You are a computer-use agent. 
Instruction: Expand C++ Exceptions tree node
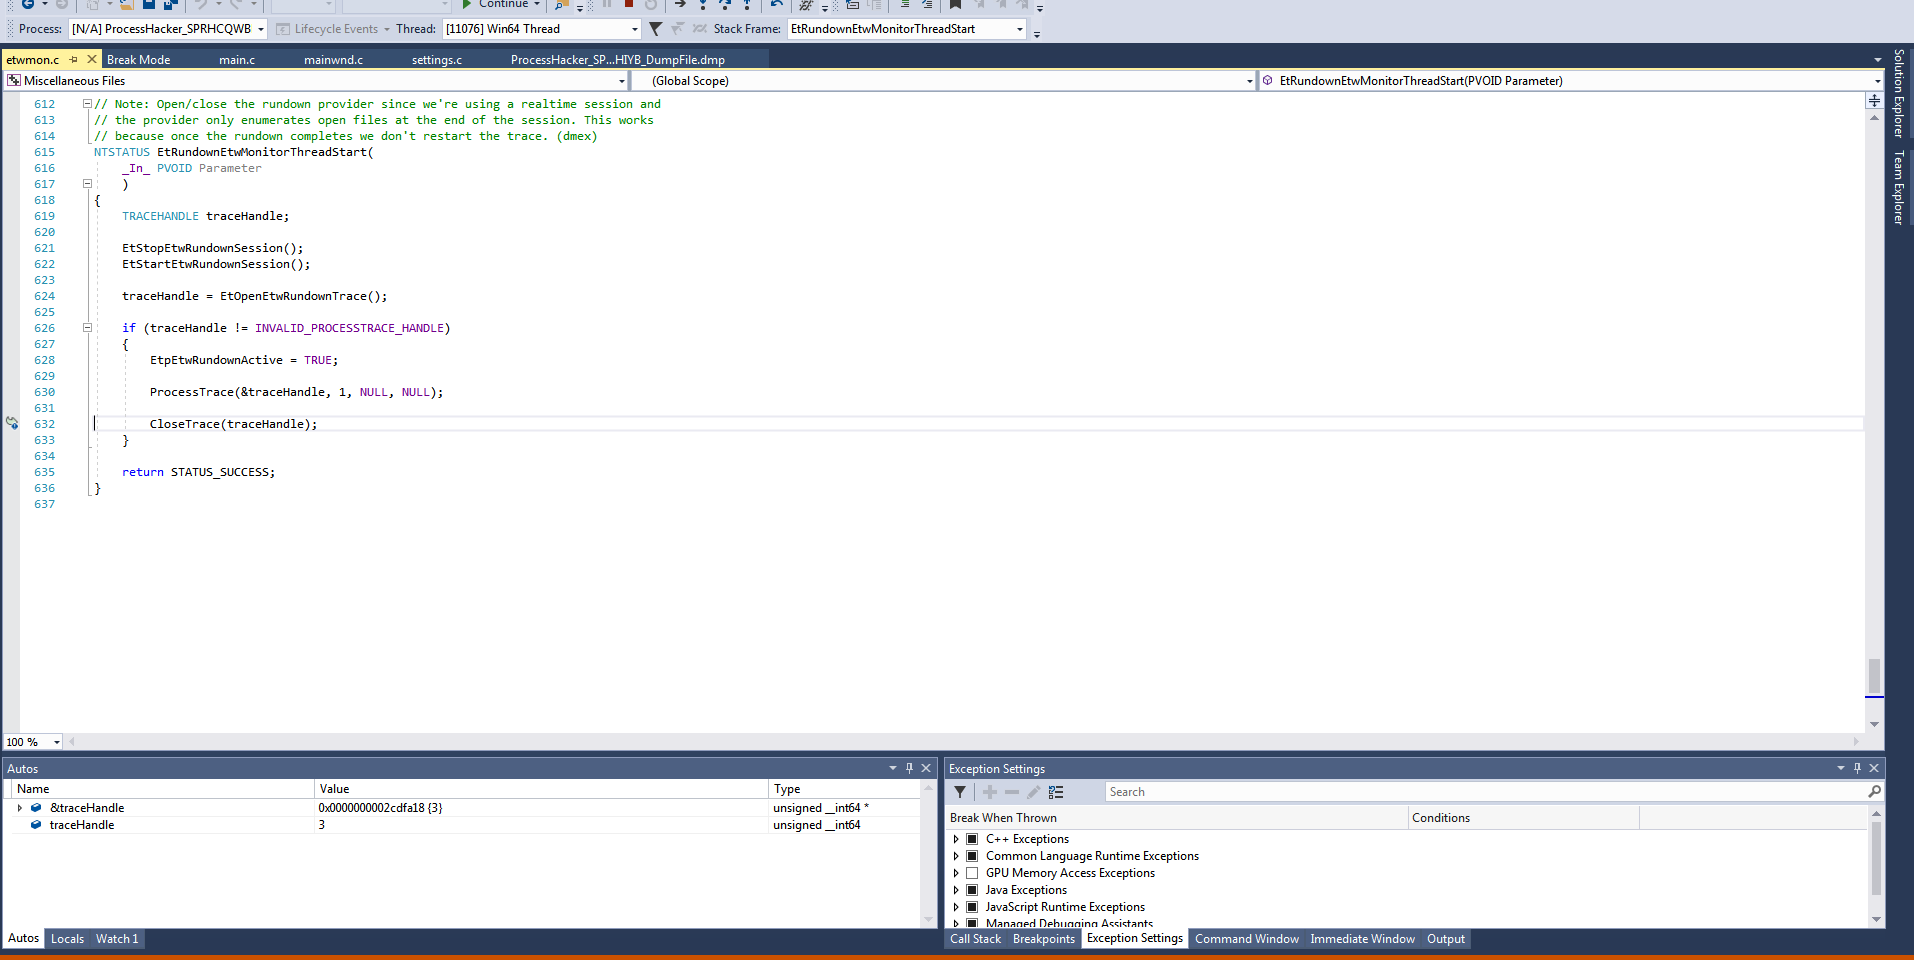[x=956, y=839]
